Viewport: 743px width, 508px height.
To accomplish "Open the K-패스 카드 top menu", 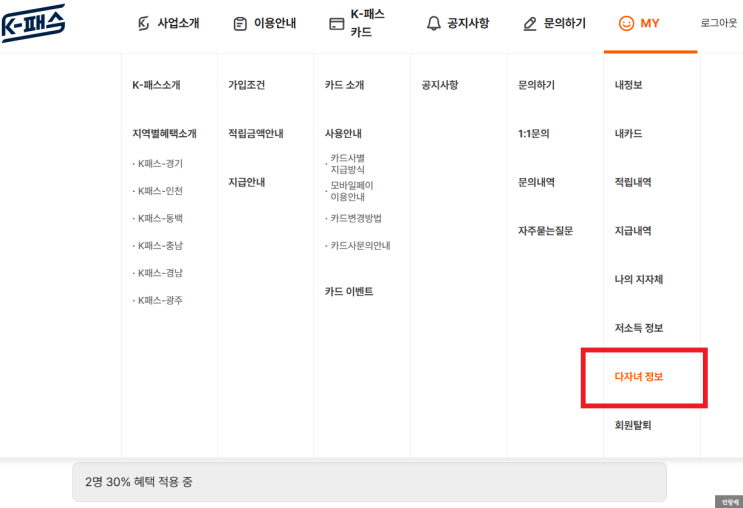I will 367,23.
